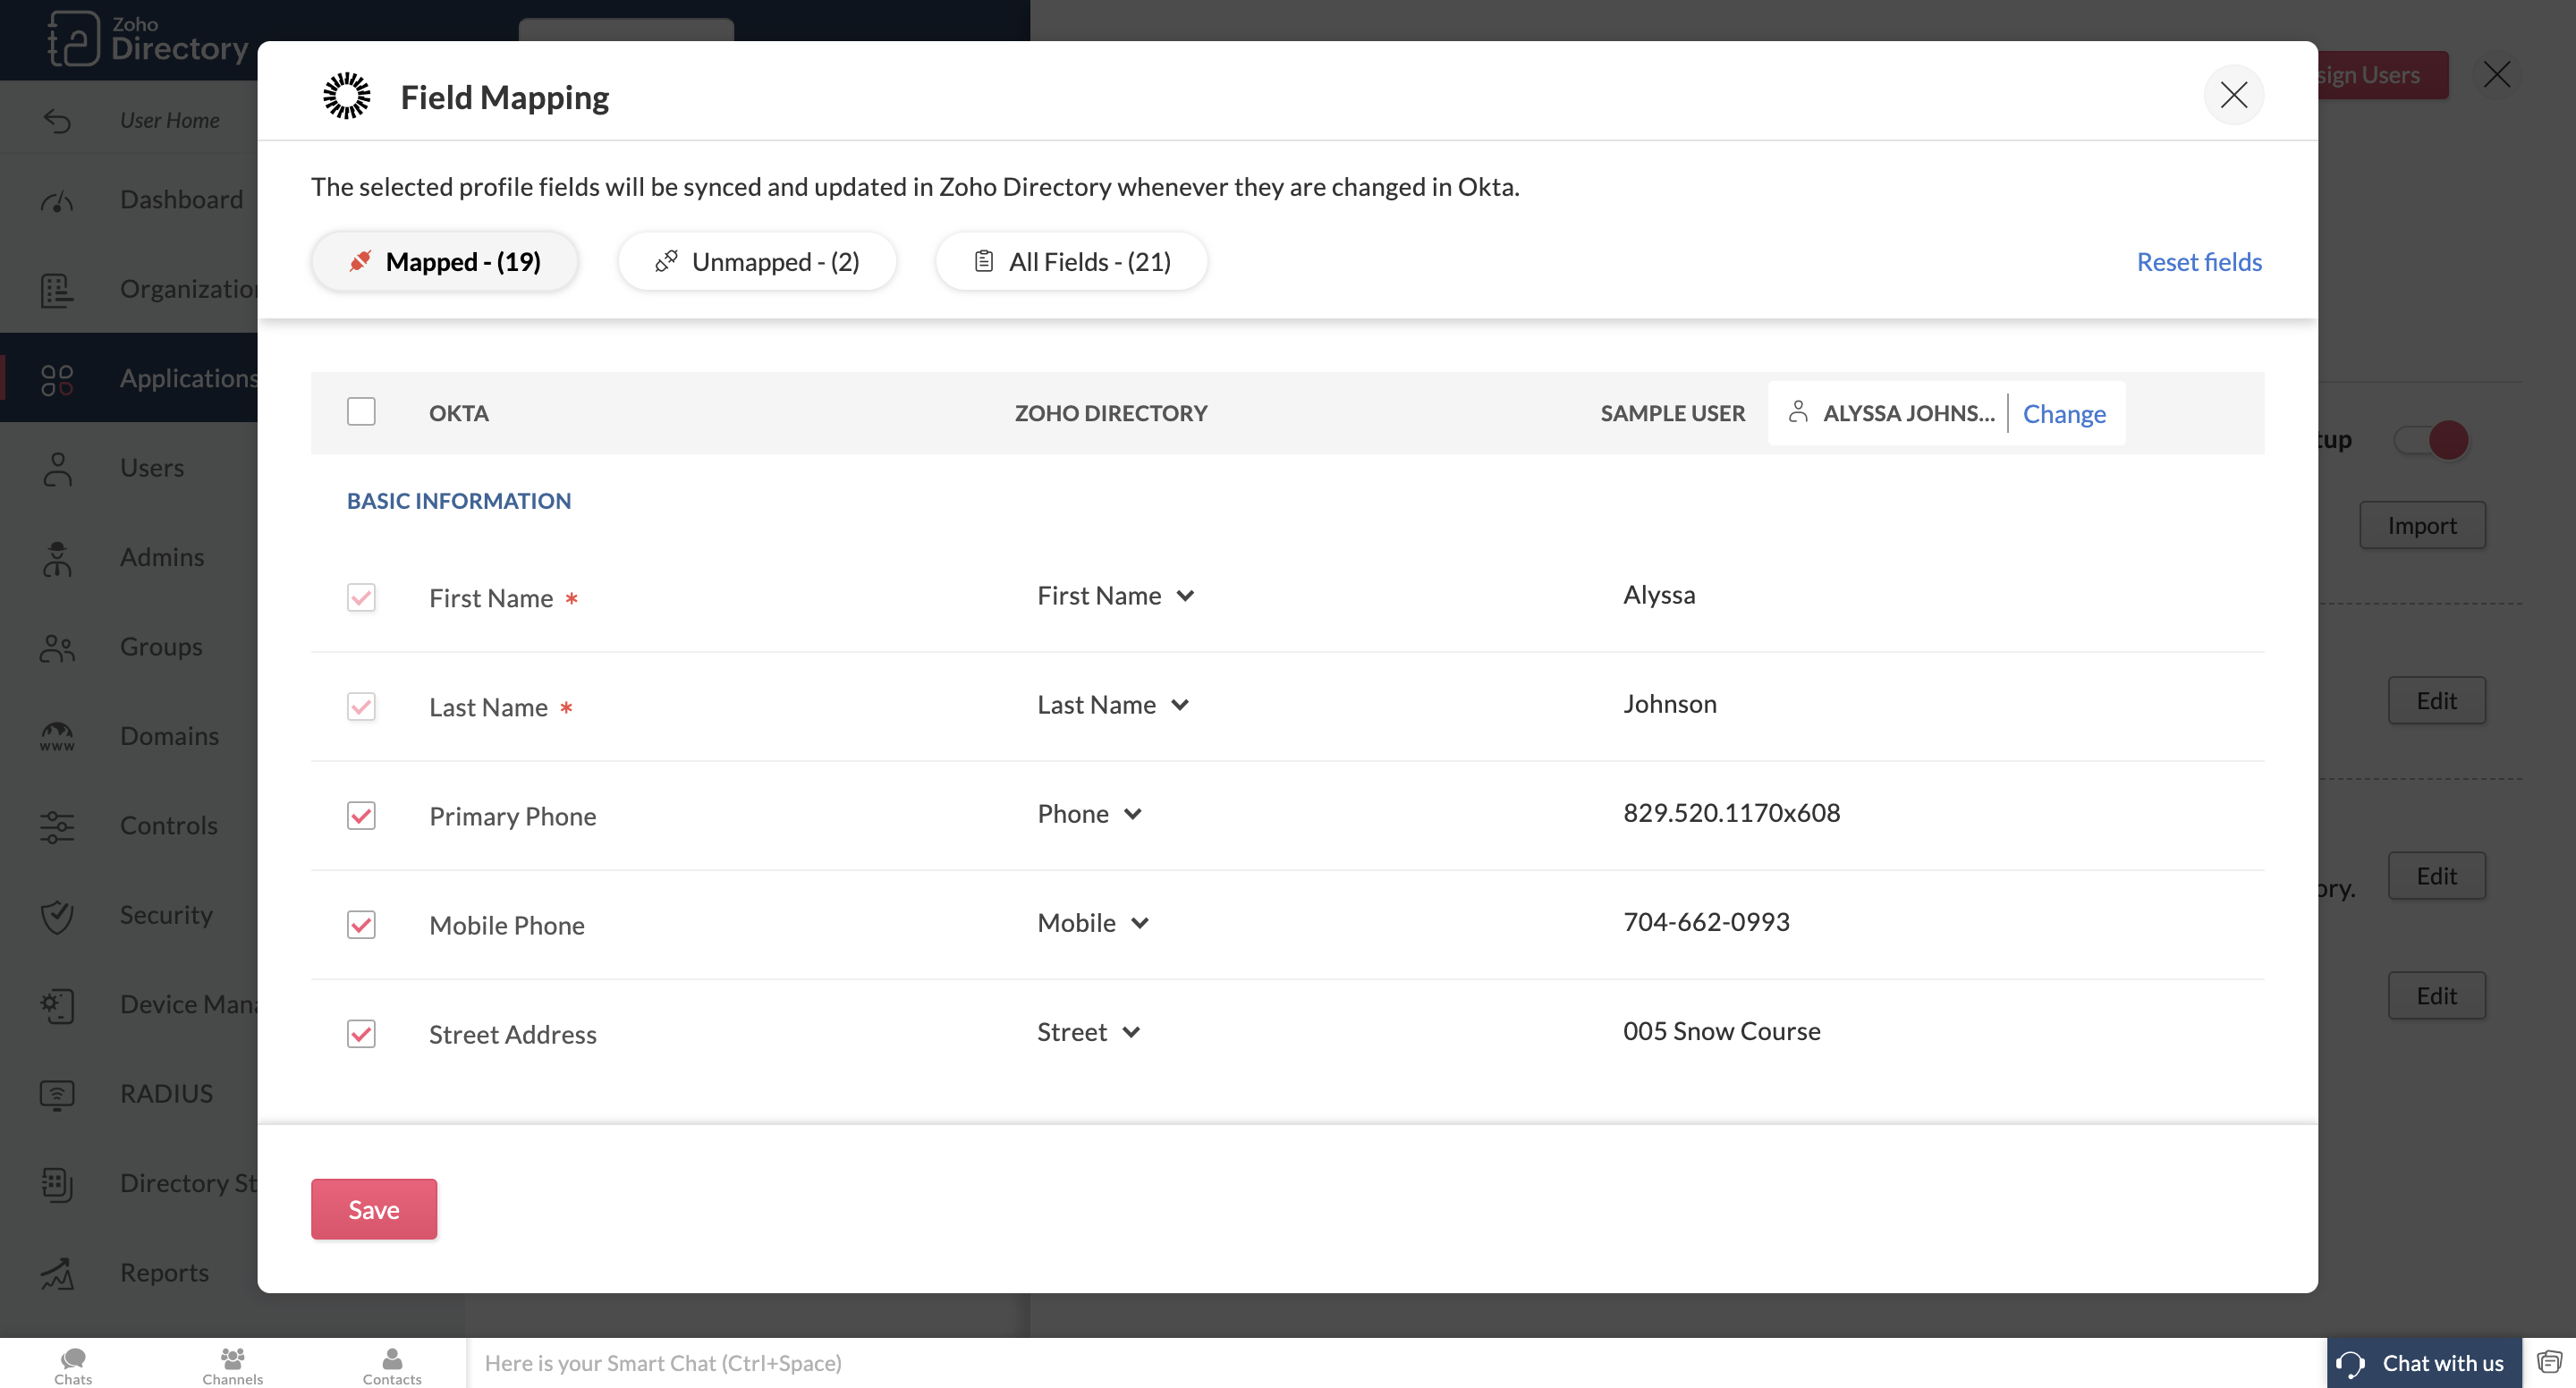This screenshot has width=2576, height=1388.
Task: Uncheck the Mobile Phone mapping checkbox
Action: 361,925
